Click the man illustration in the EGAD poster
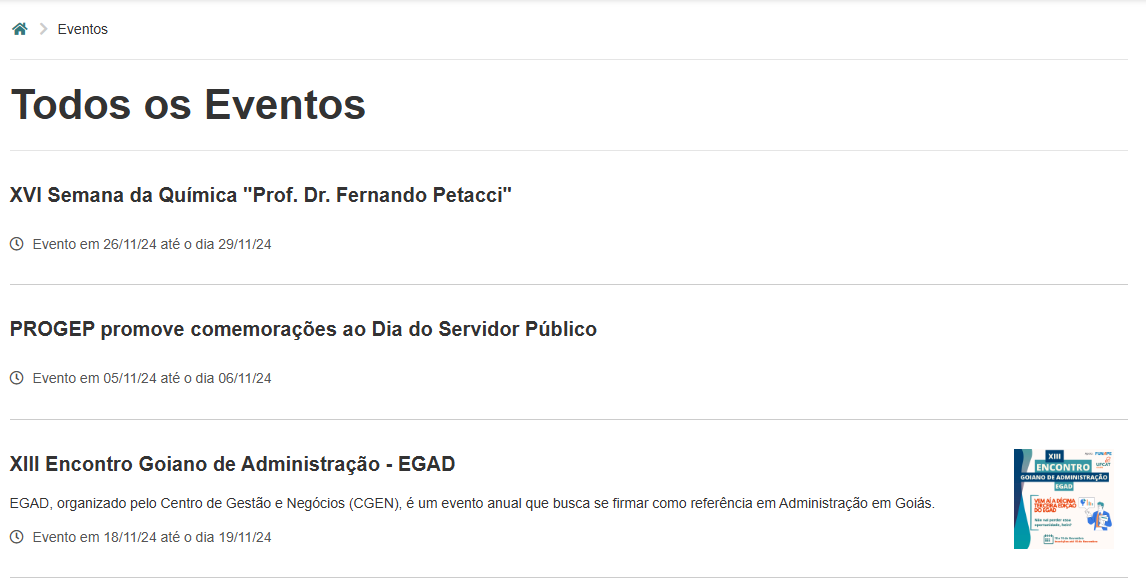This screenshot has height=583, width=1146. (1098, 516)
